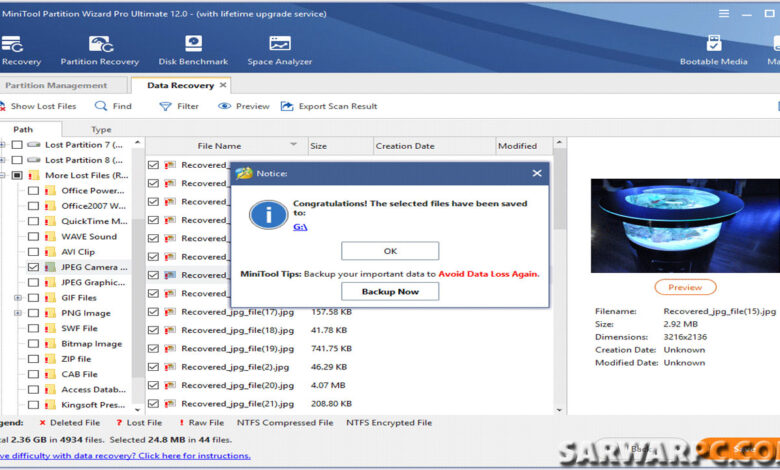This screenshot has height=470, width=780.
Task: Open Bootable Media creator
Action: 713,51
